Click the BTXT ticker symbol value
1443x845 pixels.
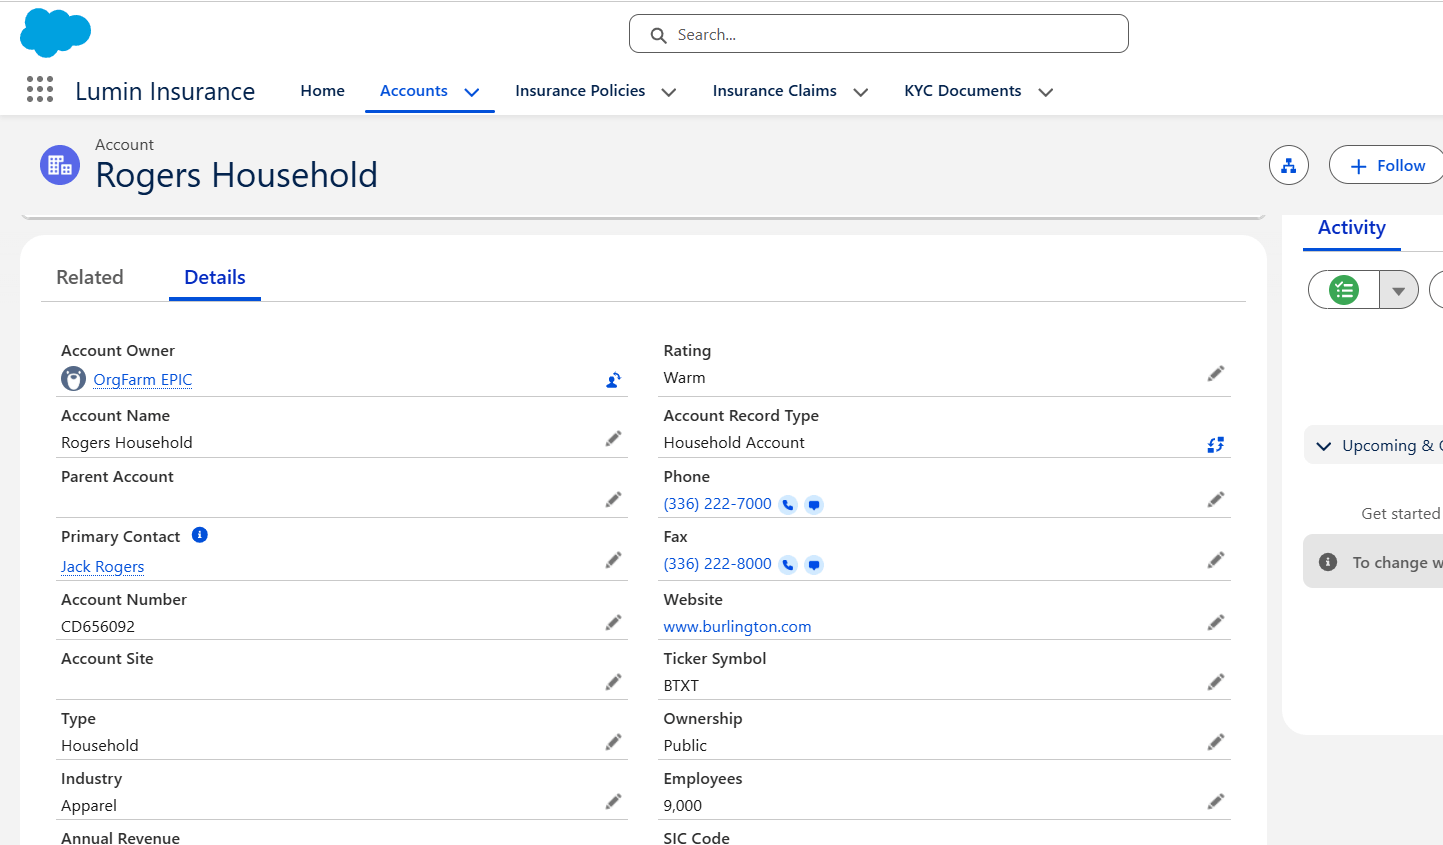click(x=681, y=686)
